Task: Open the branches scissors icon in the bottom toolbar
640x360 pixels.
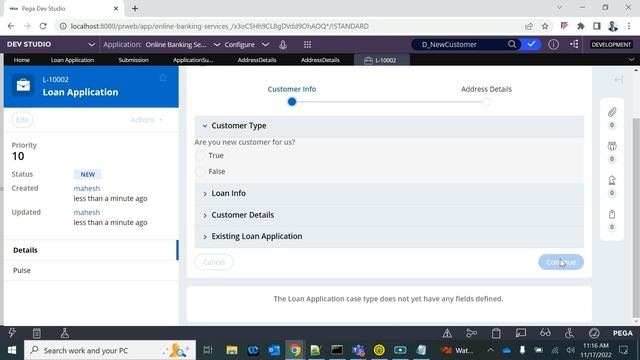Action: (471, 333)
